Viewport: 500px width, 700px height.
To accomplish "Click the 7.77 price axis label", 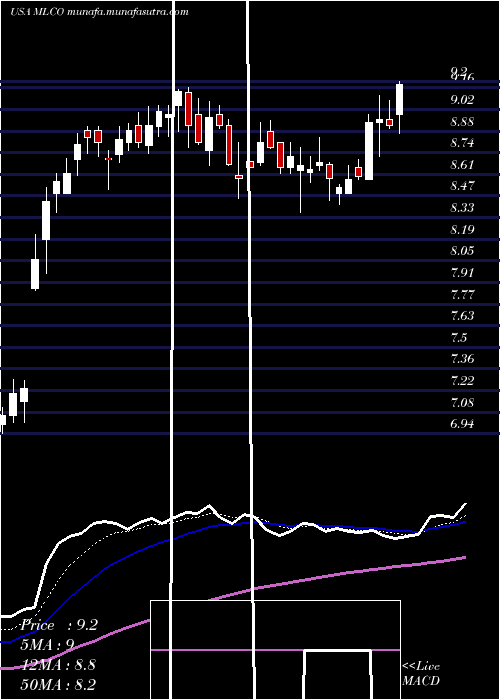I will click(x=462, y=295).
